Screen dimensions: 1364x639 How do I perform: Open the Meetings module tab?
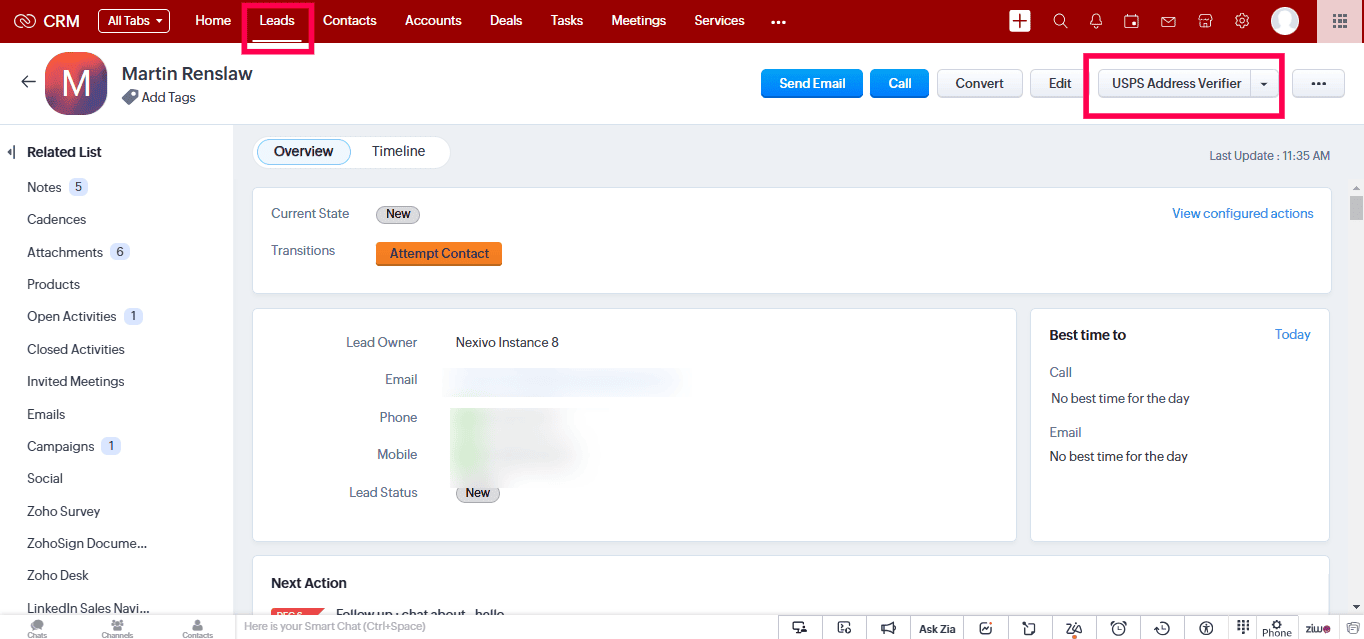click(x=639, y=21)
